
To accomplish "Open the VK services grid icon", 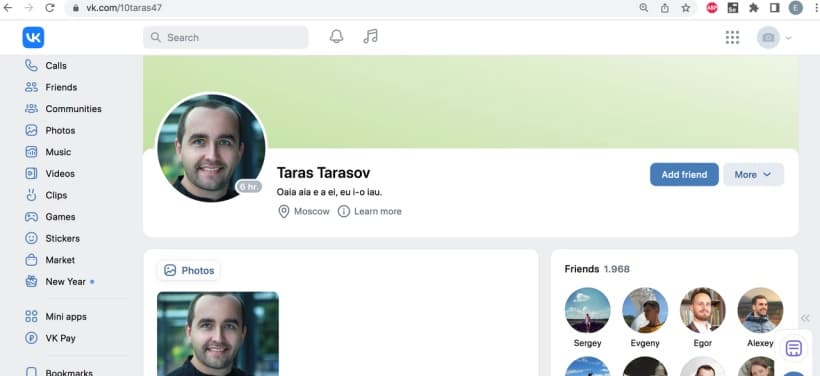I will click(x=732, y=38).
